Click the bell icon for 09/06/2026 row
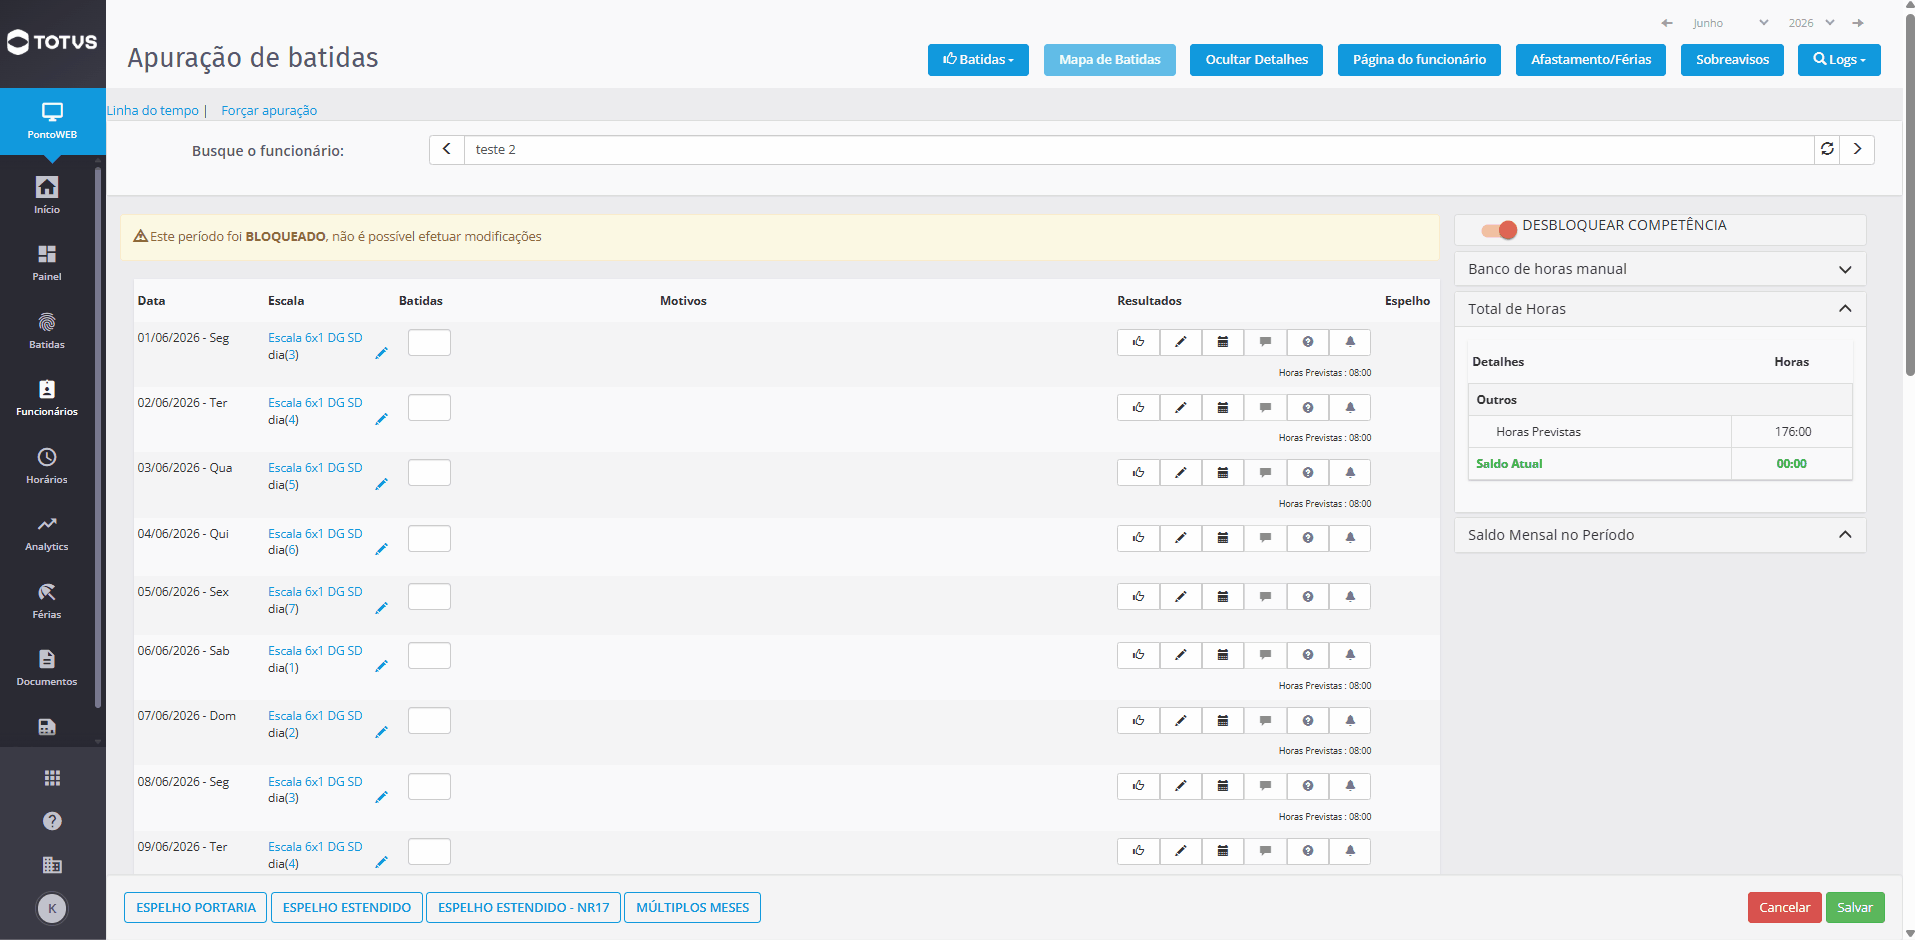 point(1350,851)
